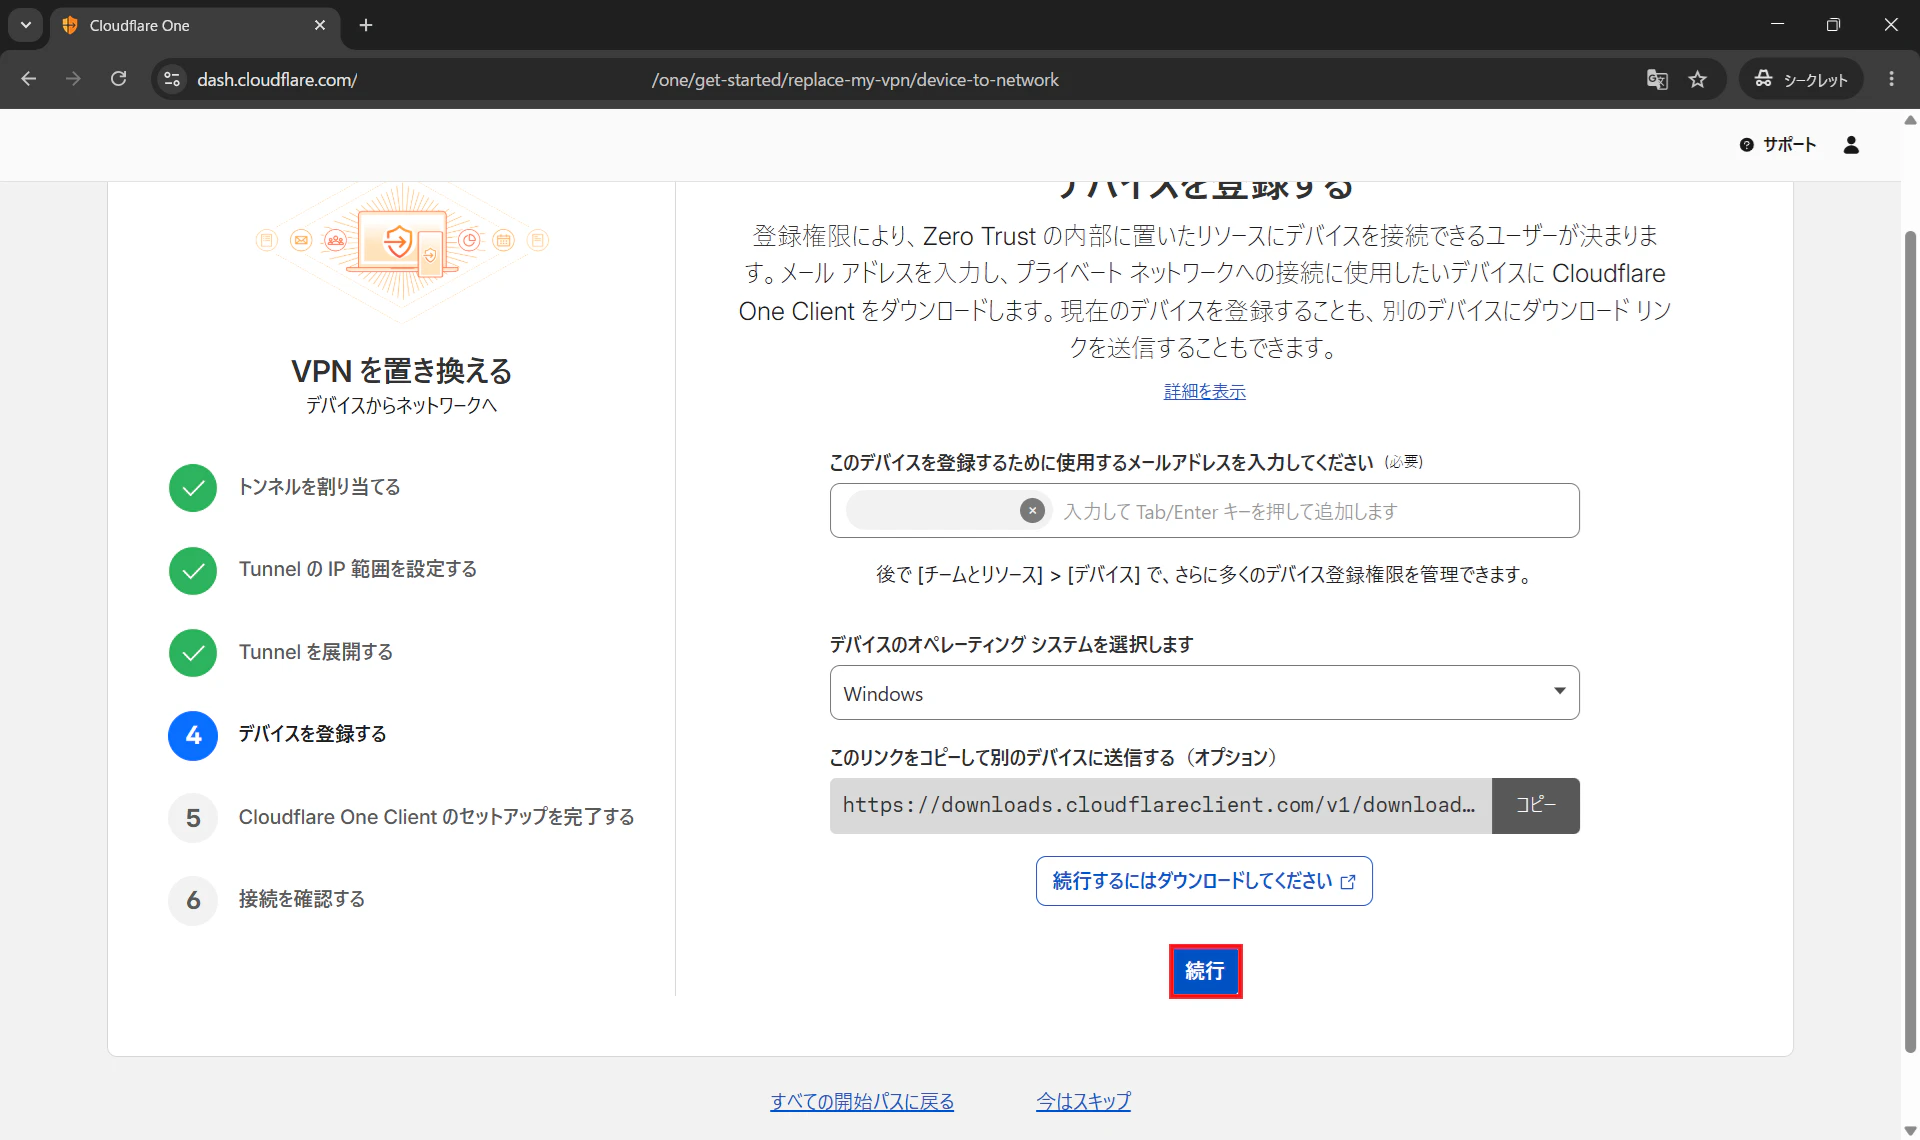Open the user account profile icon
Viewport: 1920px width, 1140px height.
point(1851,145)
